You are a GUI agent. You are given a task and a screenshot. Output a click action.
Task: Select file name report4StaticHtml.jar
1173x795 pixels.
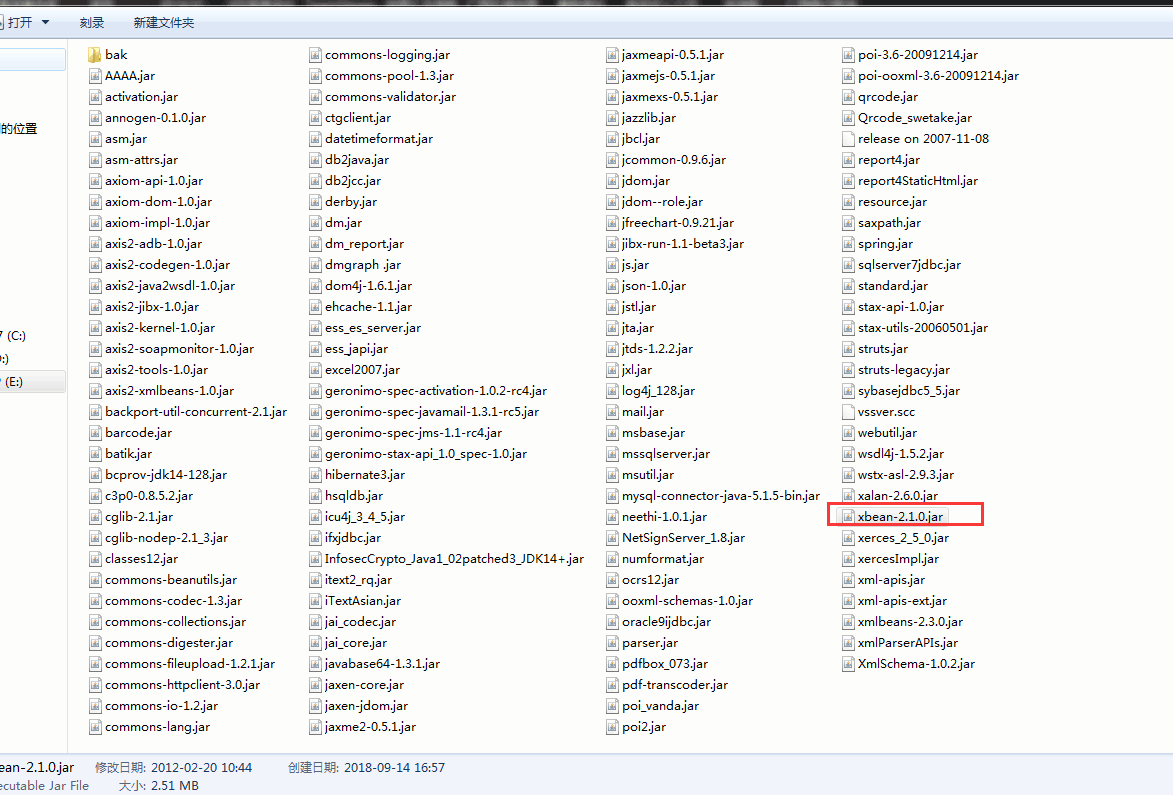(x=918, y=180)
